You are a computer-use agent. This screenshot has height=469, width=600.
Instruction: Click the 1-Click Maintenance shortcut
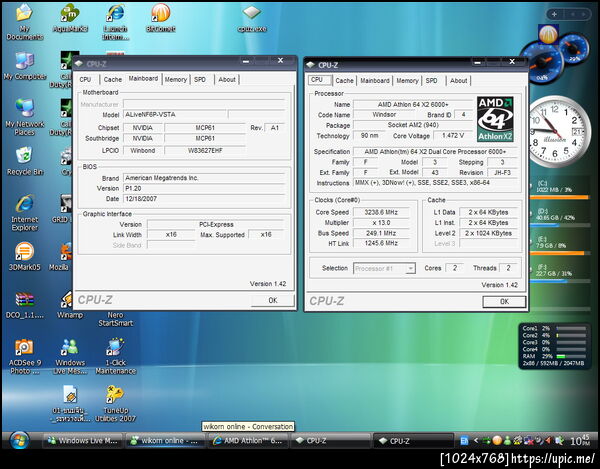tap(116, 357)
